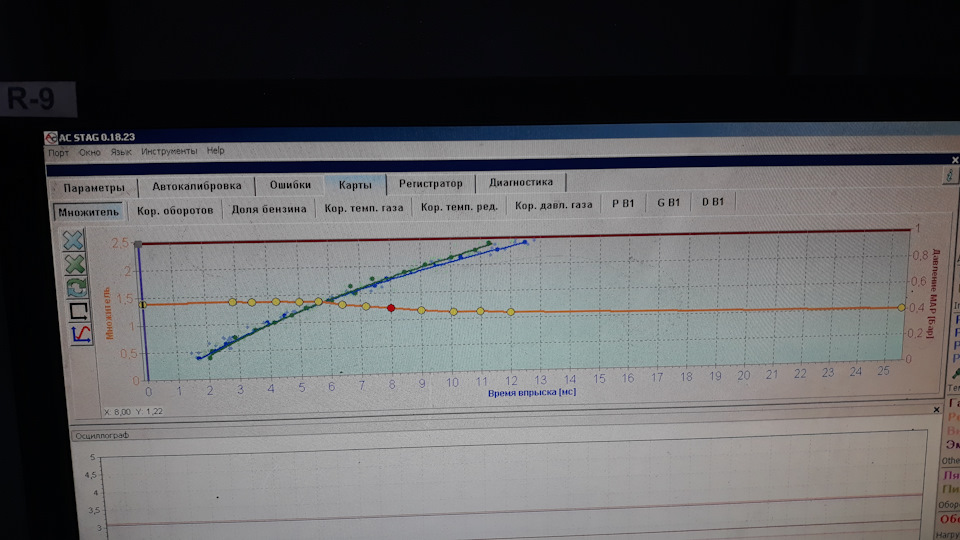This screenshot has width=960, height=540.
Task: Click the Давление MAP [Бар] axis label
Action: pos(934,293)
